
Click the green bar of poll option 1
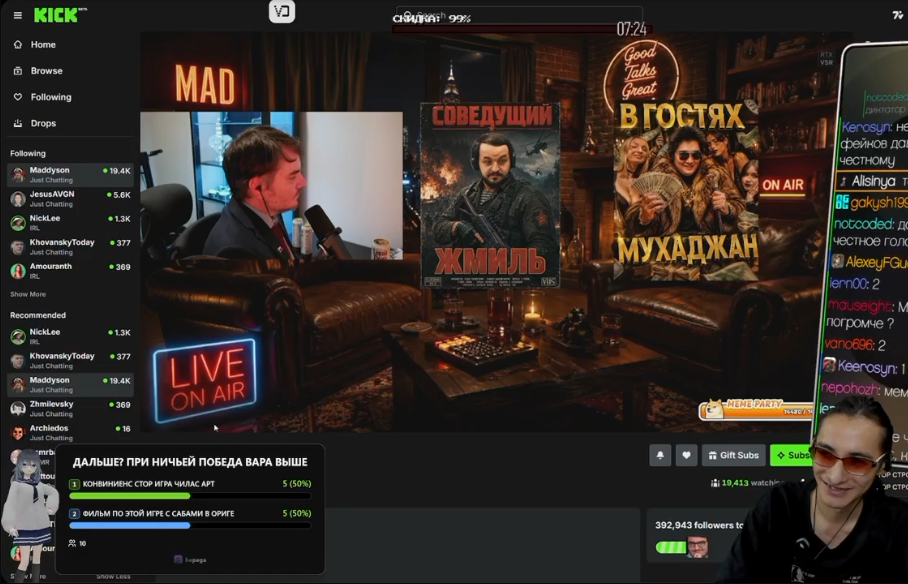tap(130, 496)
